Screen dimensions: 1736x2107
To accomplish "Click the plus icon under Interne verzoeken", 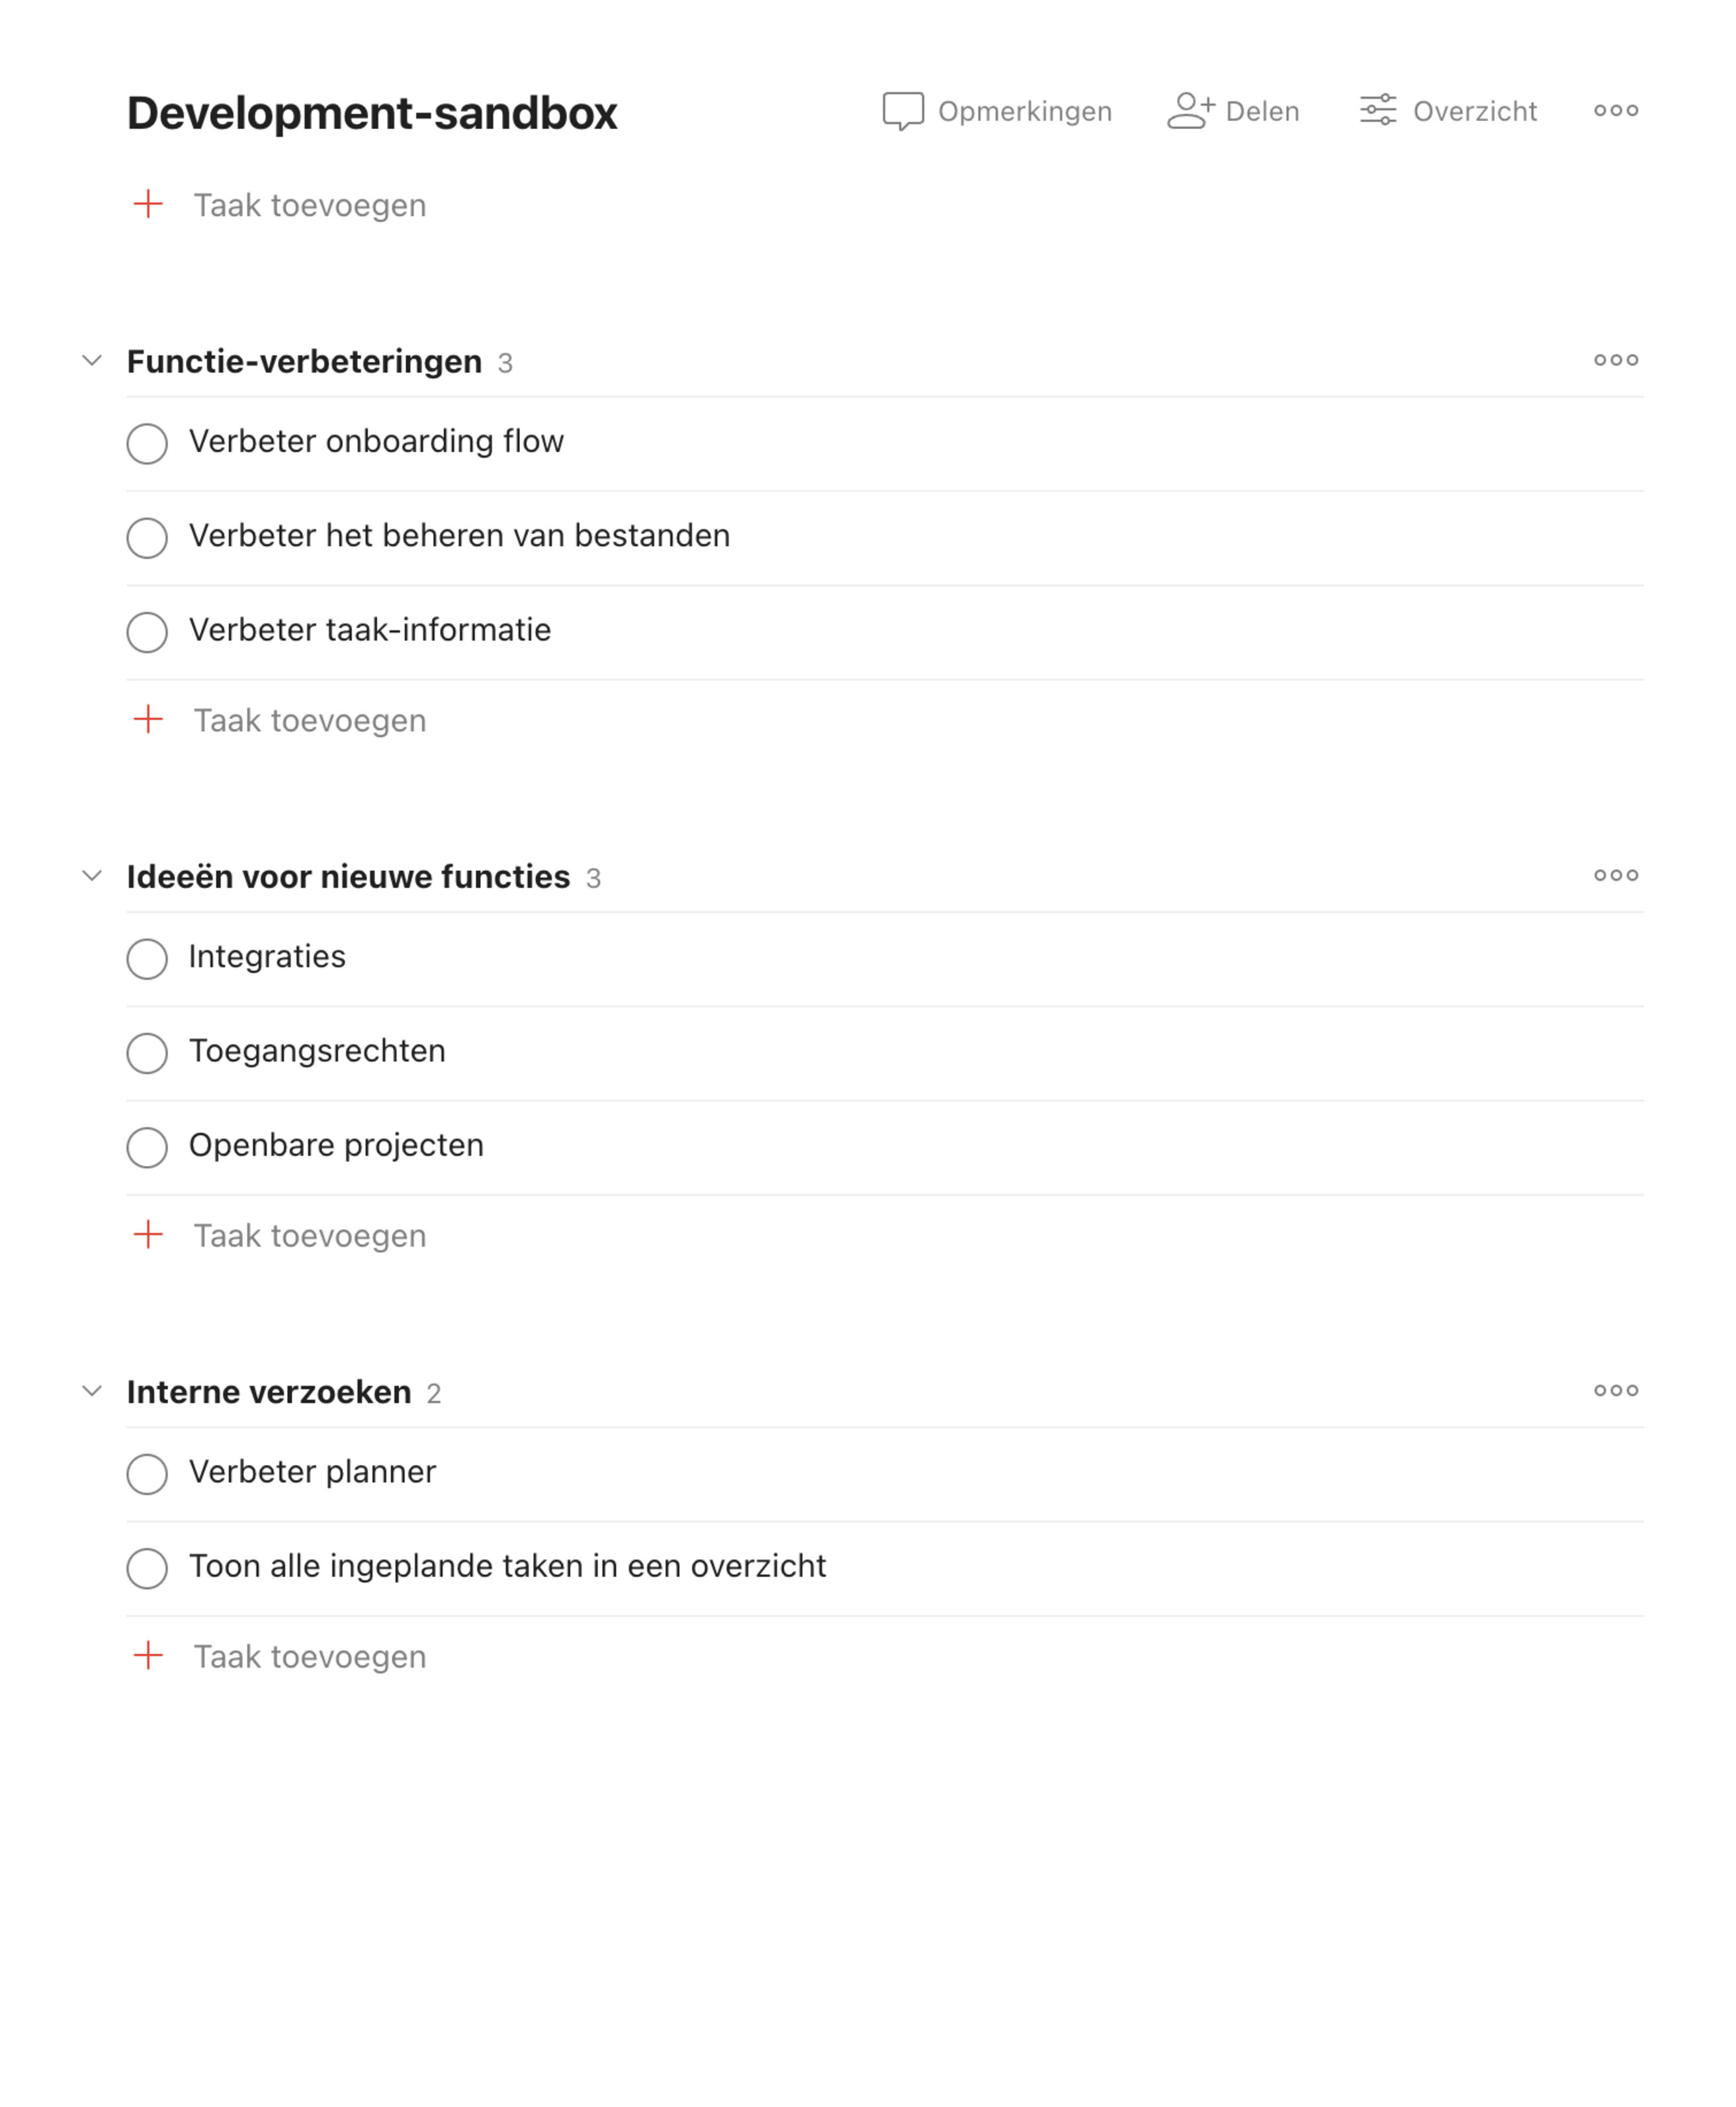I will tap(148, 1656).
